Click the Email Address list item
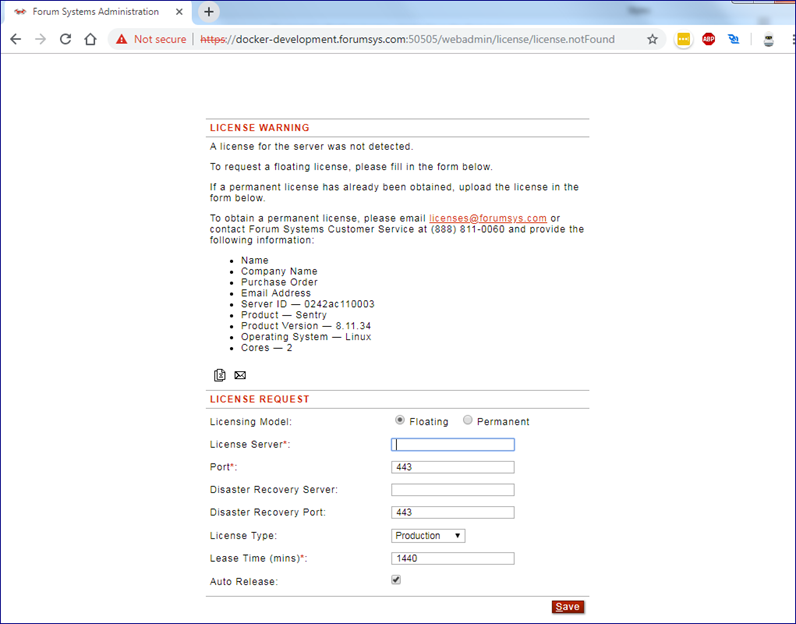Image resolution: width=796 pixels, height=624 pixels. tap(276, 293)
